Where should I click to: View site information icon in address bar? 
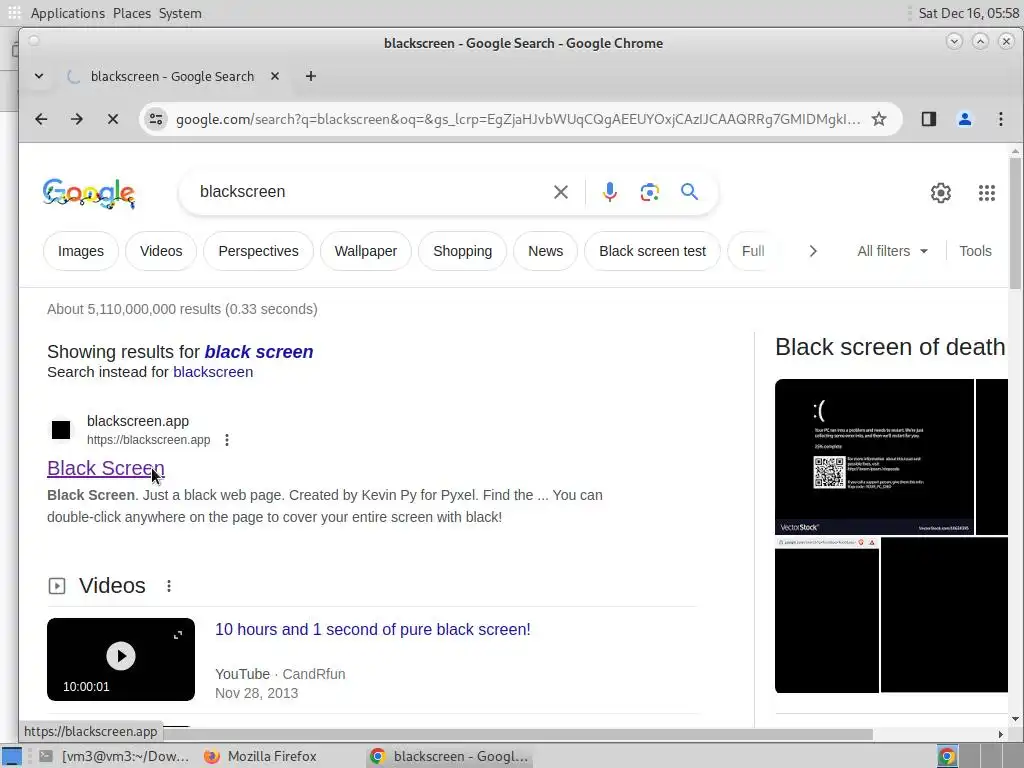tap(156, 119)
